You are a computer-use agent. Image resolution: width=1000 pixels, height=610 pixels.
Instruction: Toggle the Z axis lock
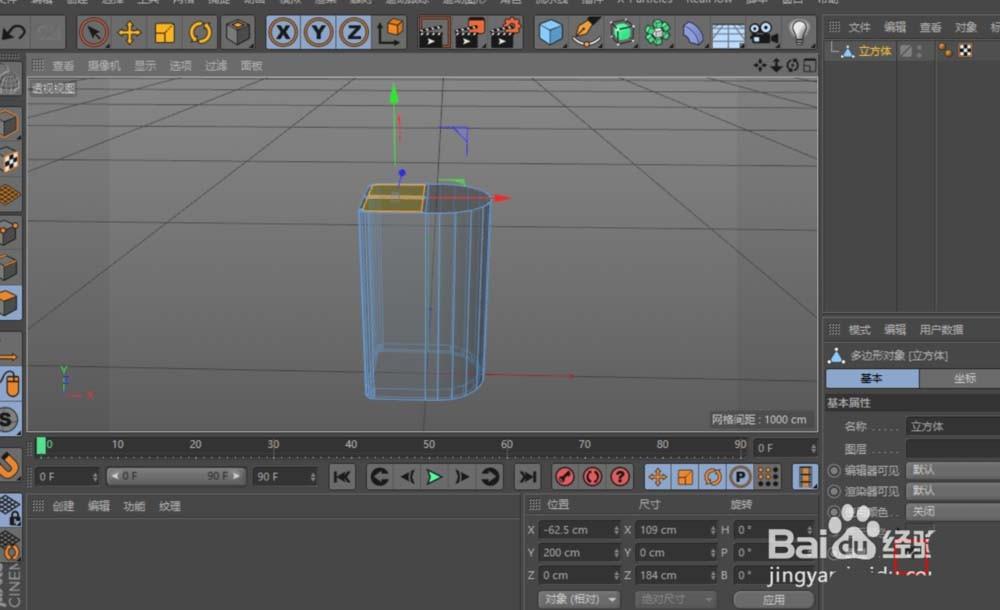point(352,32)
